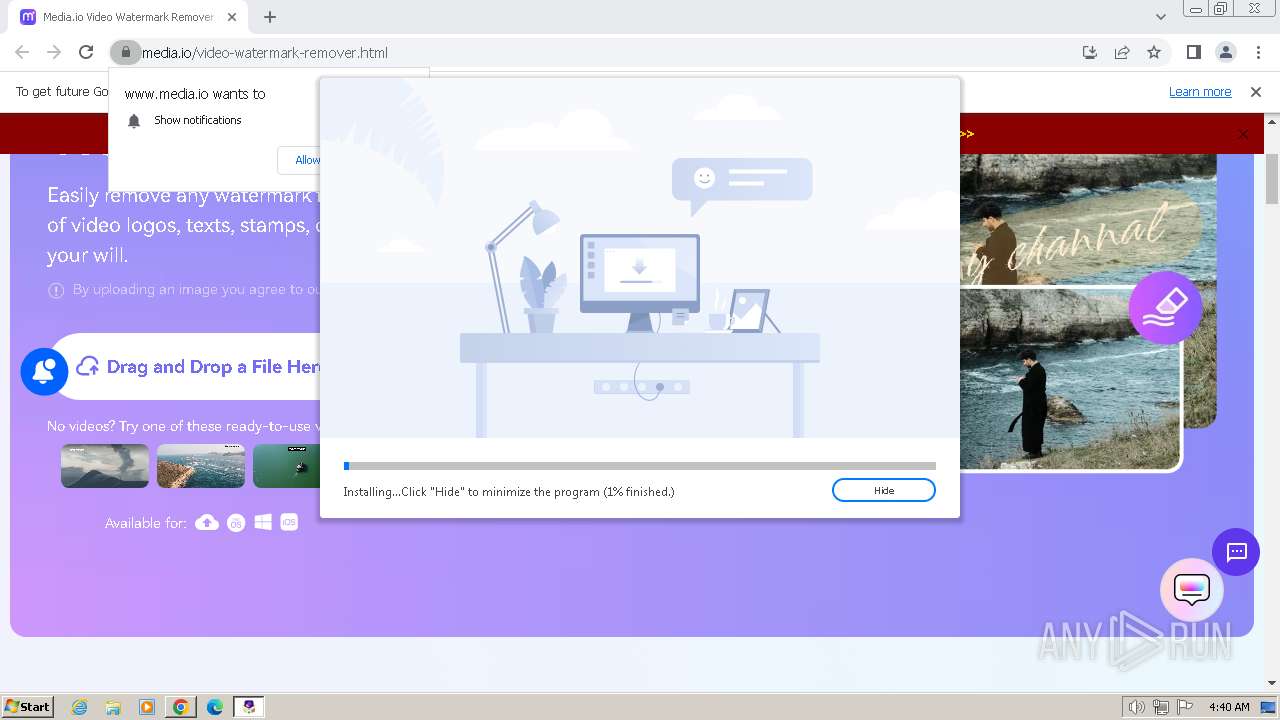Click the Hide button in installer
The width and height of the screenshot is (1280, 720).
883,490
